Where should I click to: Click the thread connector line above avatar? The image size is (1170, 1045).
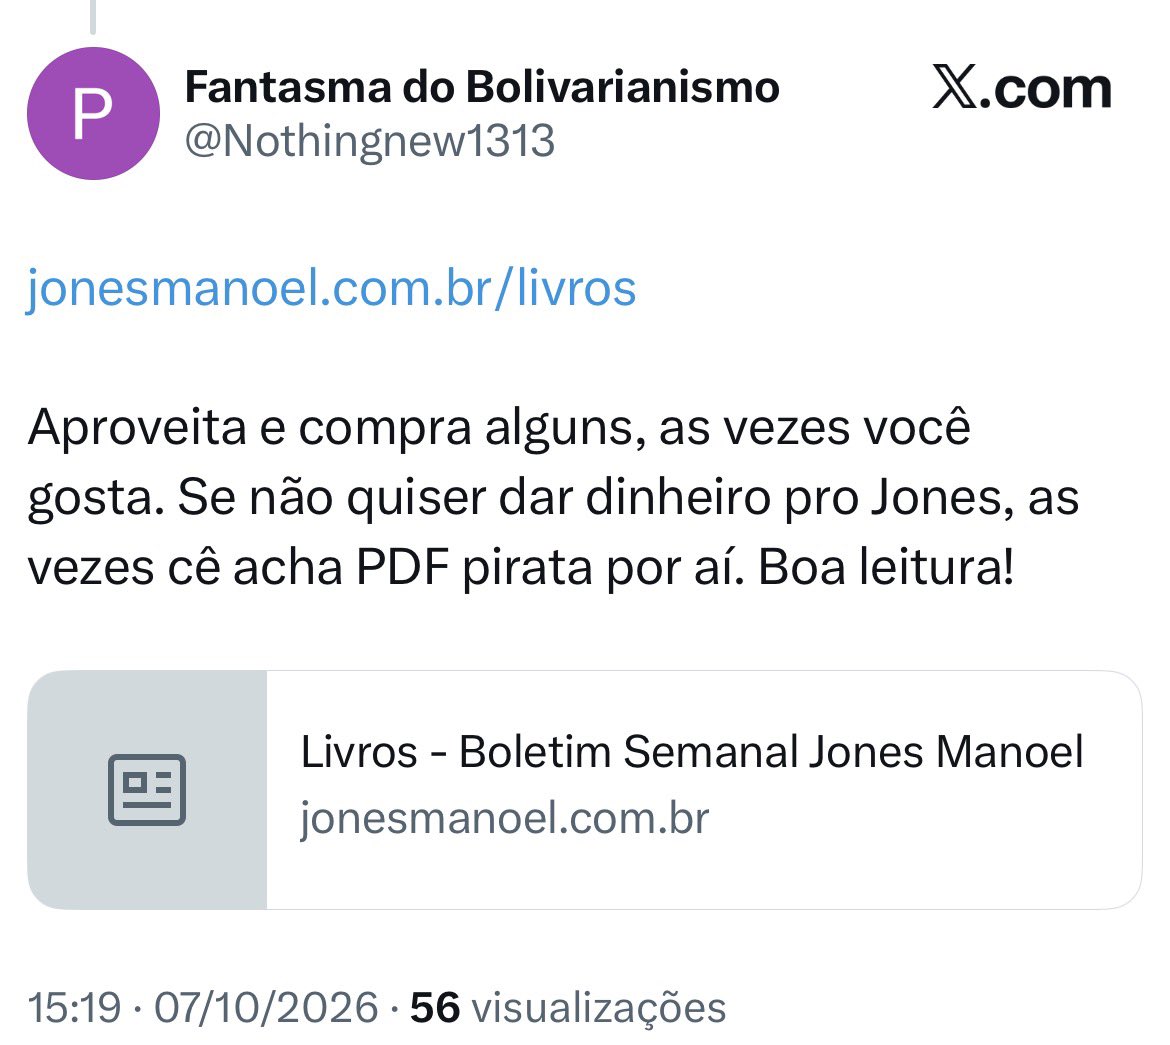pos(93,16)
